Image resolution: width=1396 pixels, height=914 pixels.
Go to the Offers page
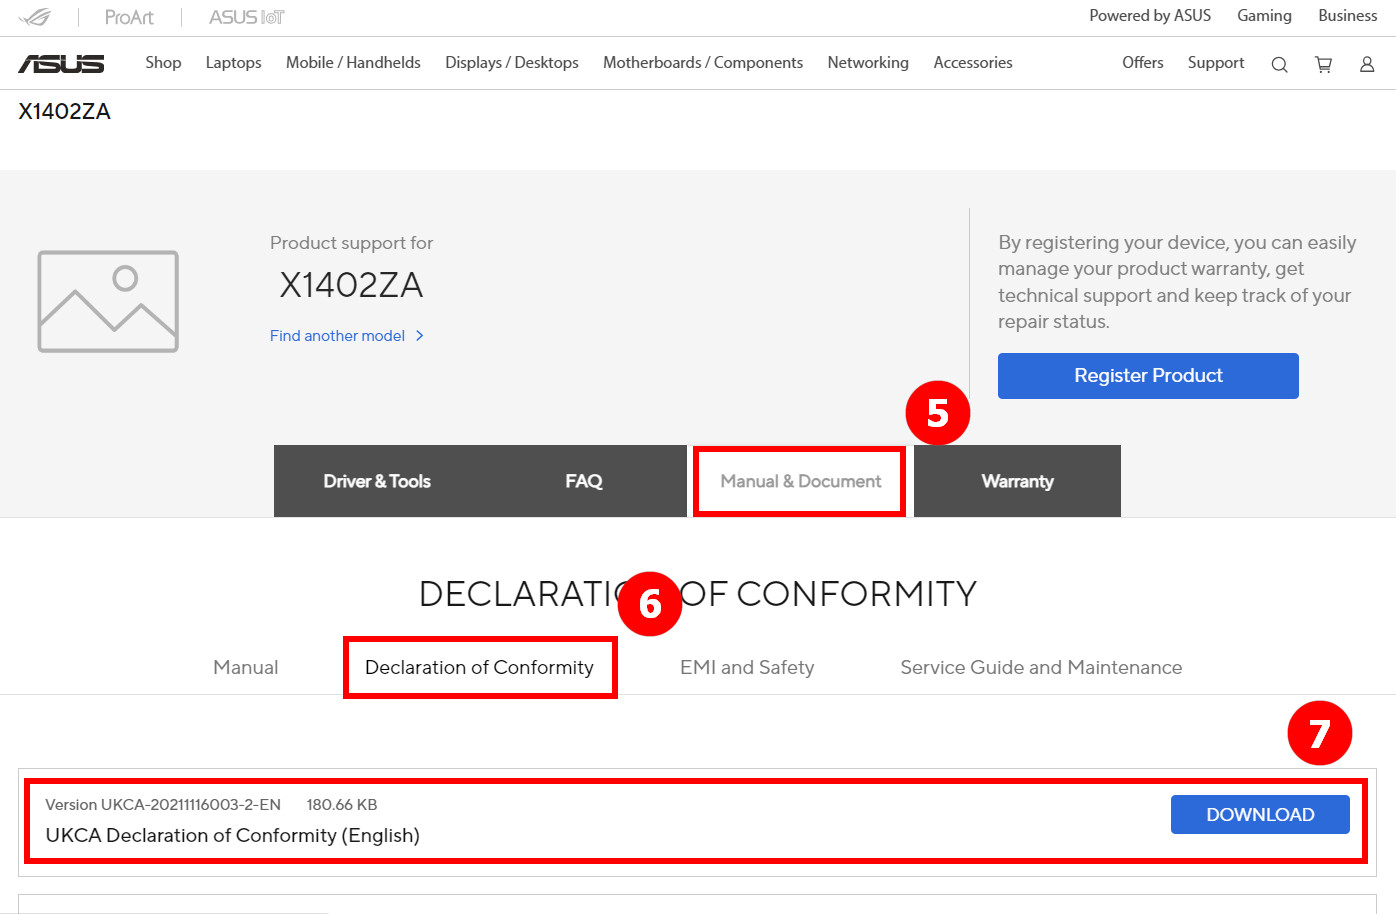point(1143,62)
